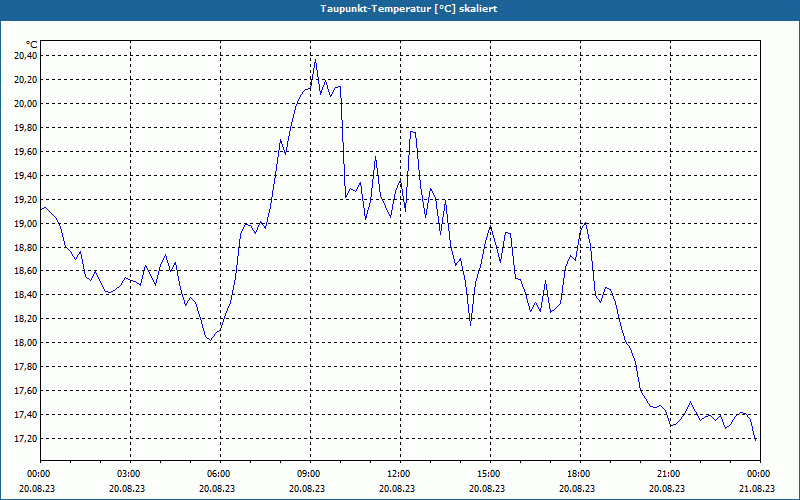
Task: Click the y-axis value 18,40
Action: (25, 295)
